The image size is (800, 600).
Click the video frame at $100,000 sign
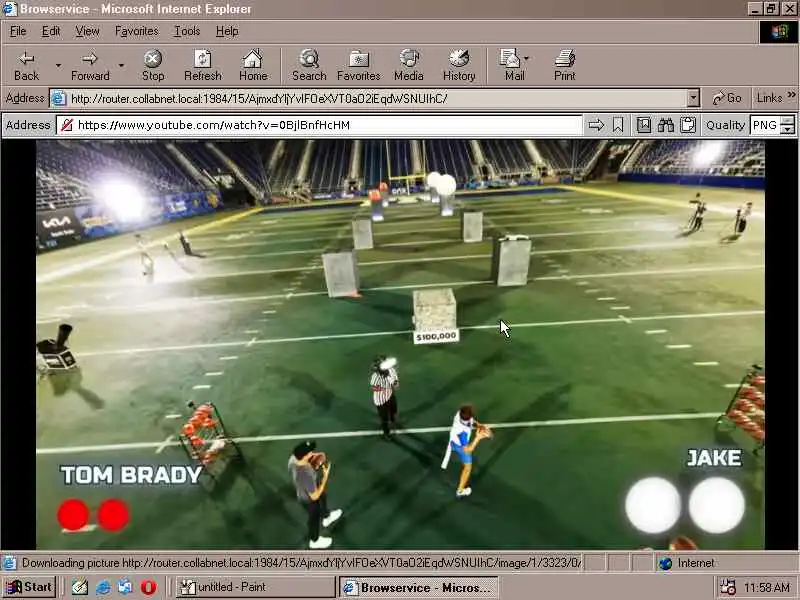(x=436, y=336)
